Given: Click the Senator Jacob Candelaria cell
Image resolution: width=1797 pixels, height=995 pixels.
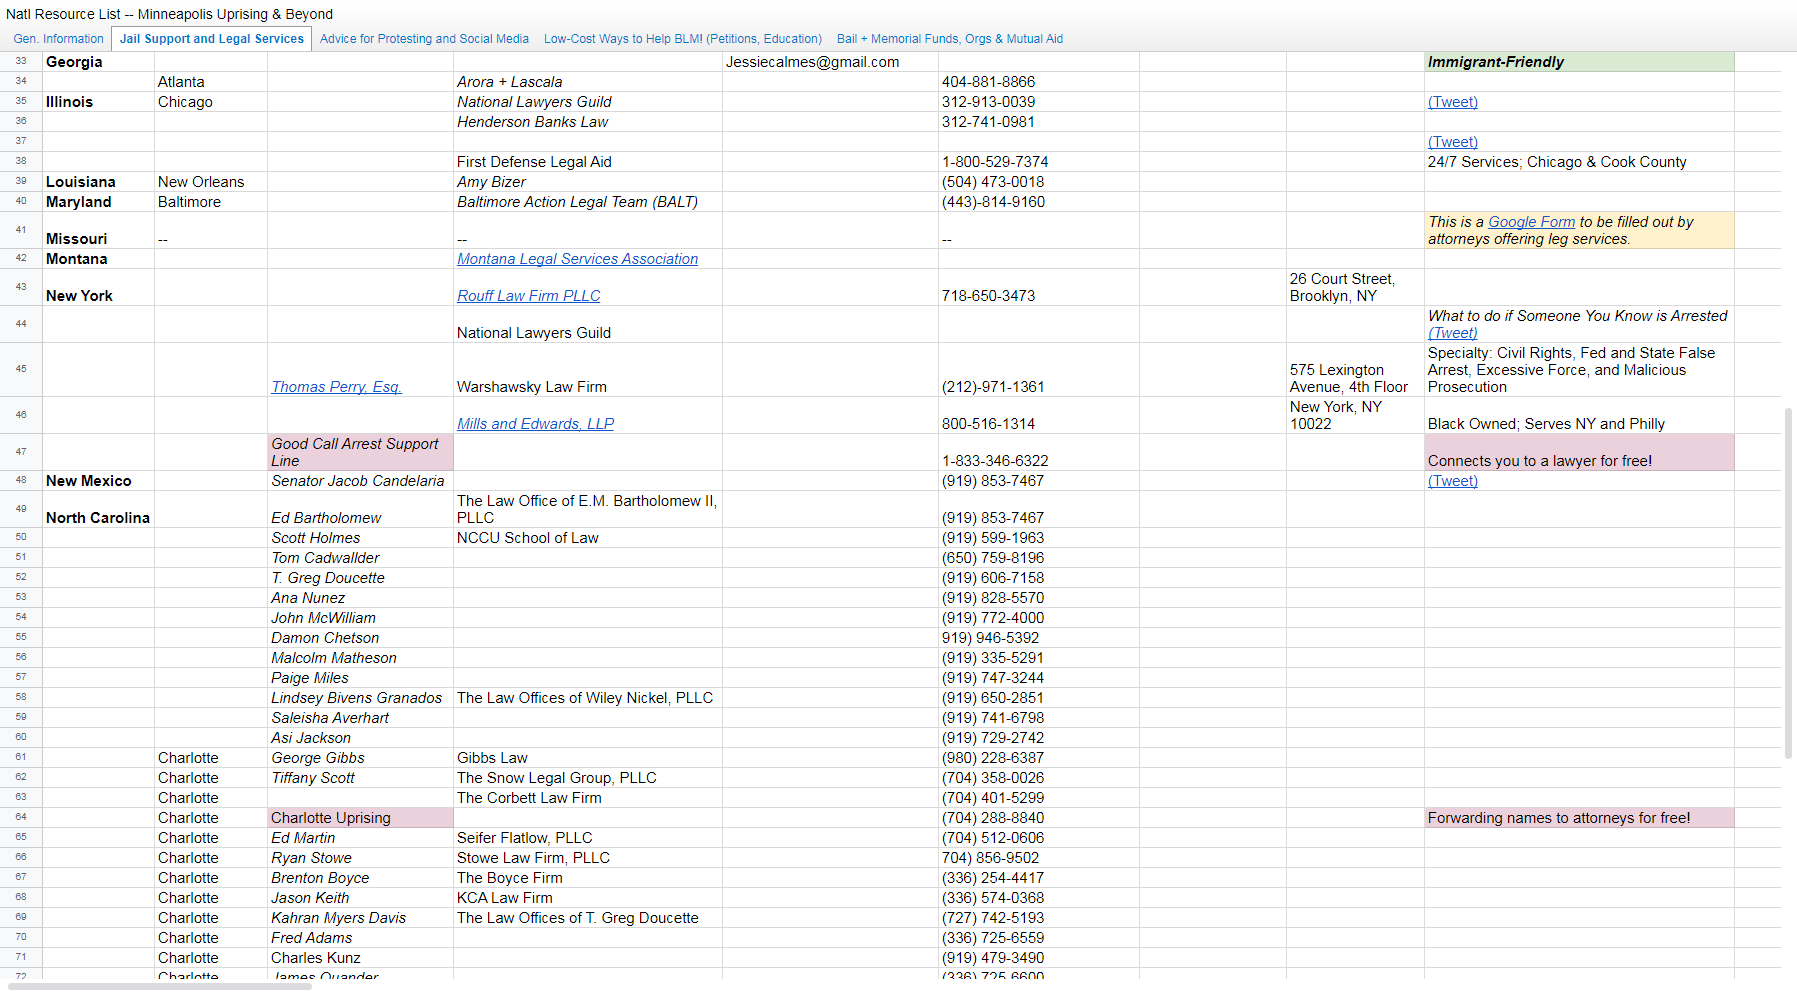Looking at the screenshot, I should point(360,481).
